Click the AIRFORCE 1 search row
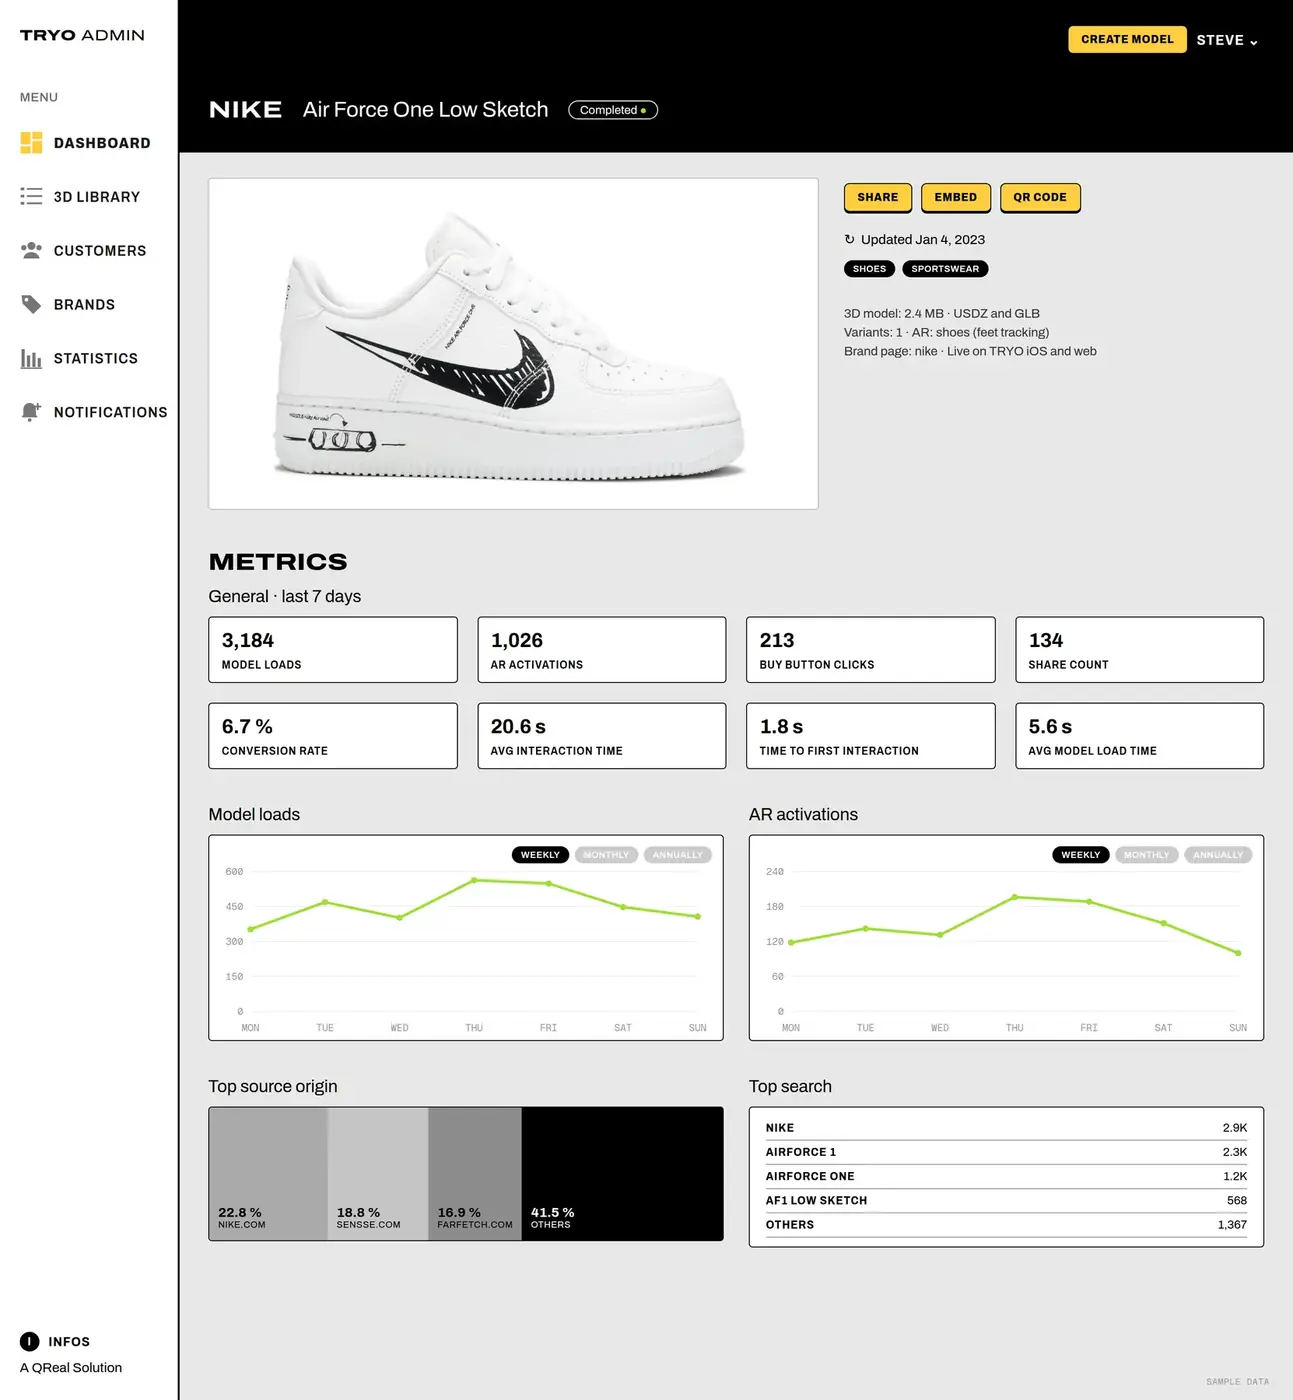 pyautogui.click(x=1006, y=1152)
